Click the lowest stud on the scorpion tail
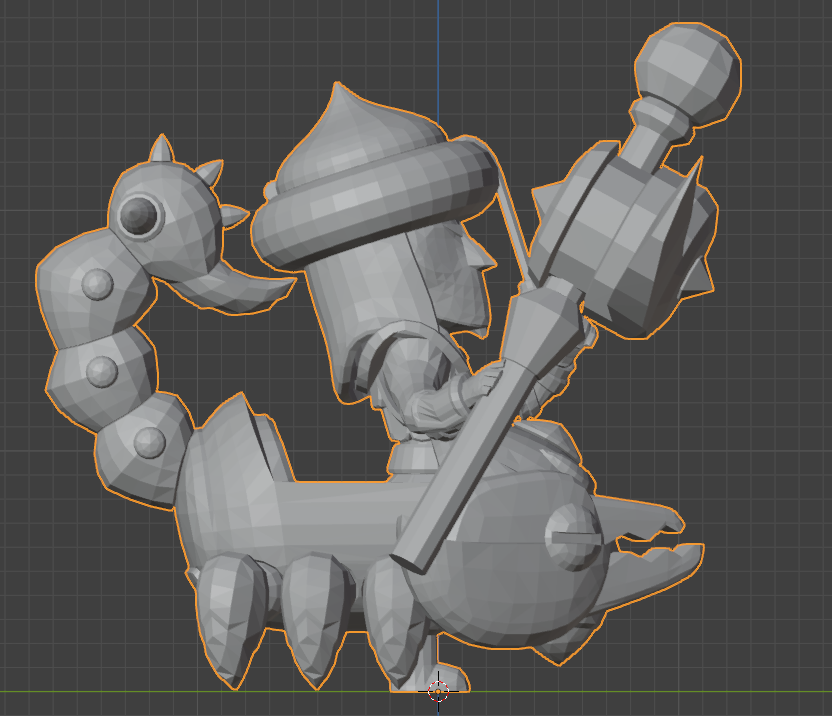This screenshot has width=832, height=716. click(x=149, y=441)
